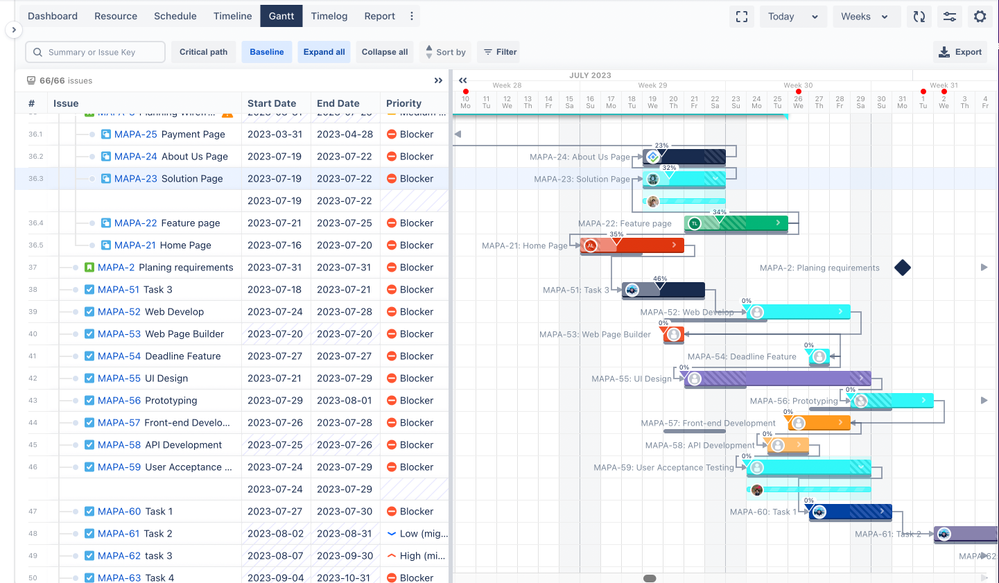Export the Gantt chart
999x583 pixels.
[x=958, y=51]
